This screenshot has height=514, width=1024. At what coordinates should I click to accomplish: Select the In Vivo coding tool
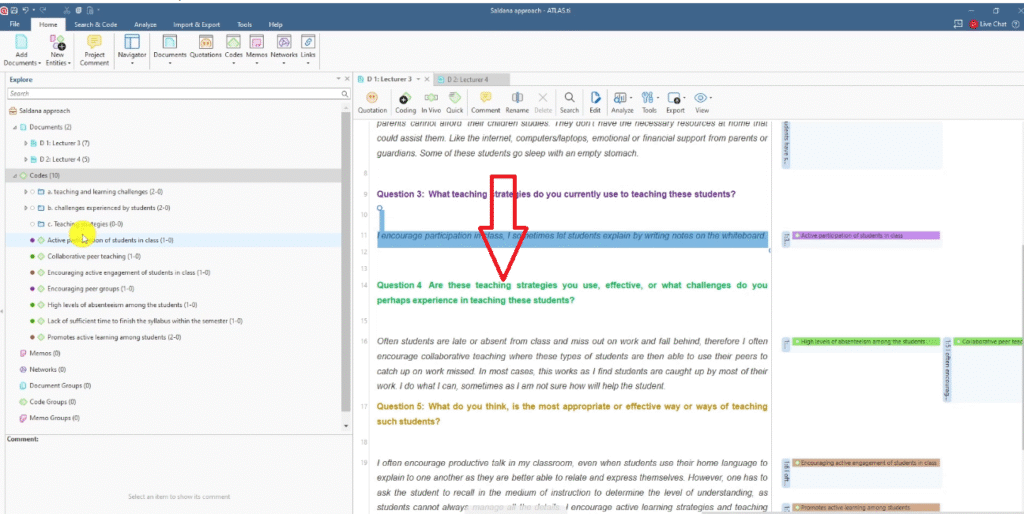coord(431,101)
